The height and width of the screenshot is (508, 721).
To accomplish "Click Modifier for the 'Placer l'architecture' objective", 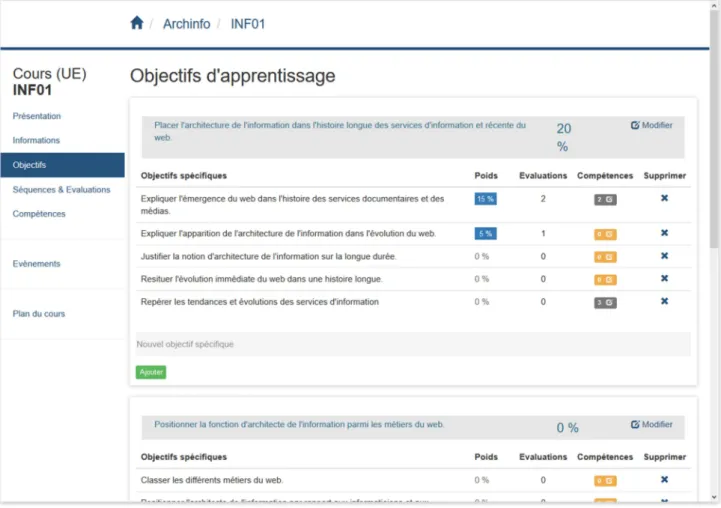I will [651, 125].
